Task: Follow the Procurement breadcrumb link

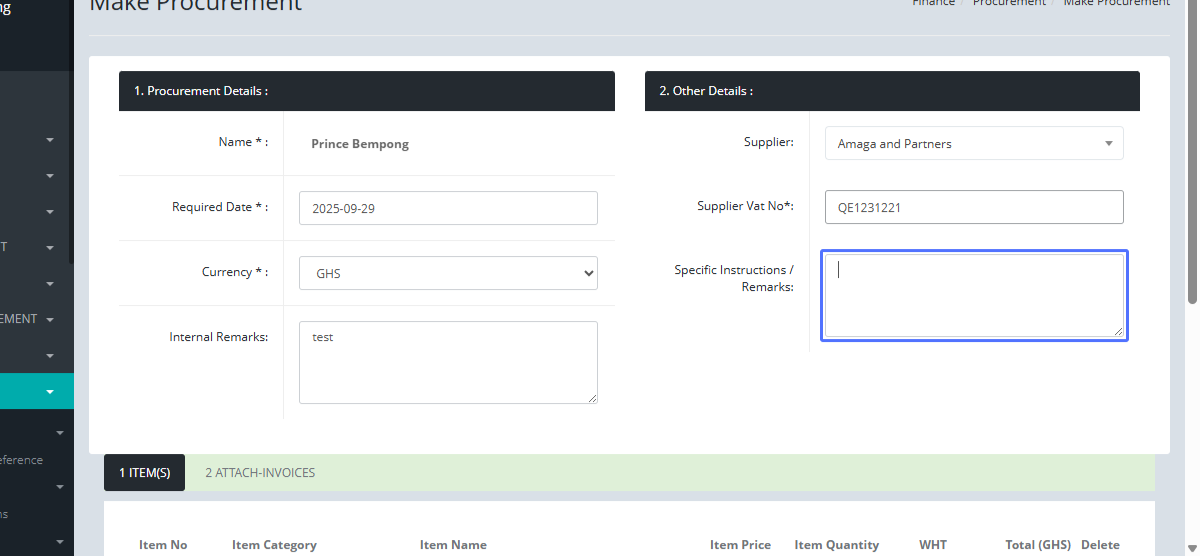Action: pos(1008,3)
